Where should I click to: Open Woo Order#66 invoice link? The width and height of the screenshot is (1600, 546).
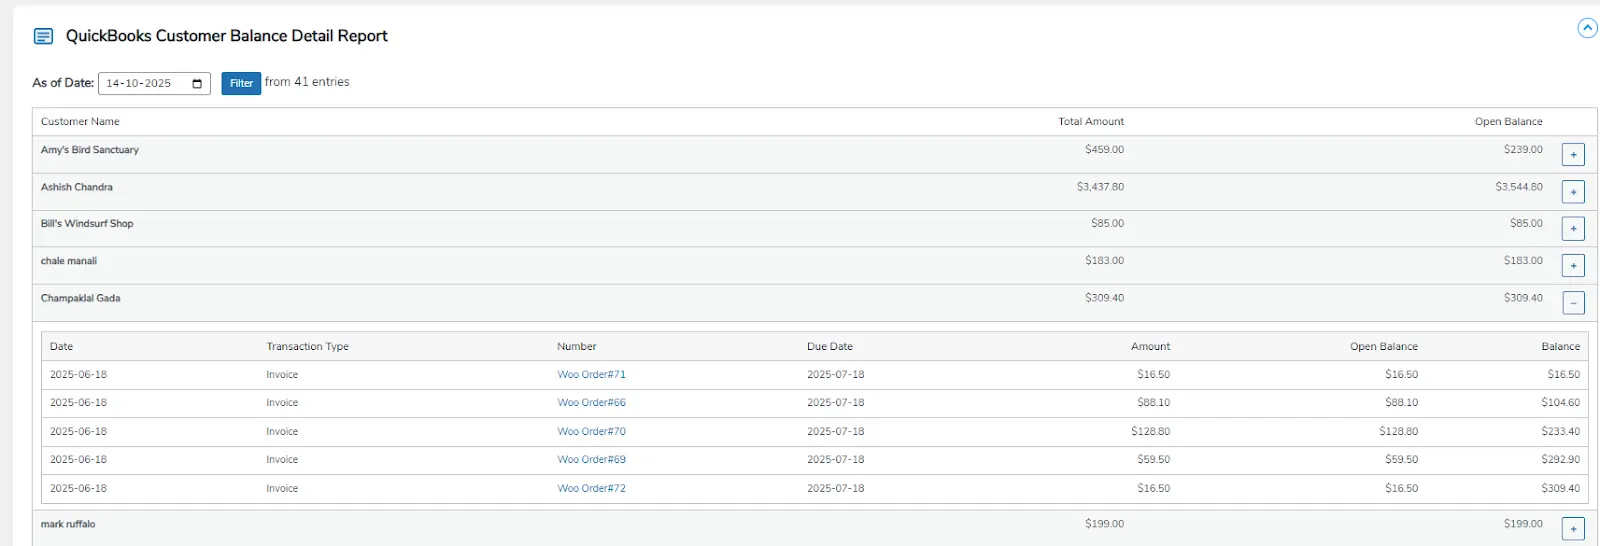pyautogui.click(x=591, y=403)
